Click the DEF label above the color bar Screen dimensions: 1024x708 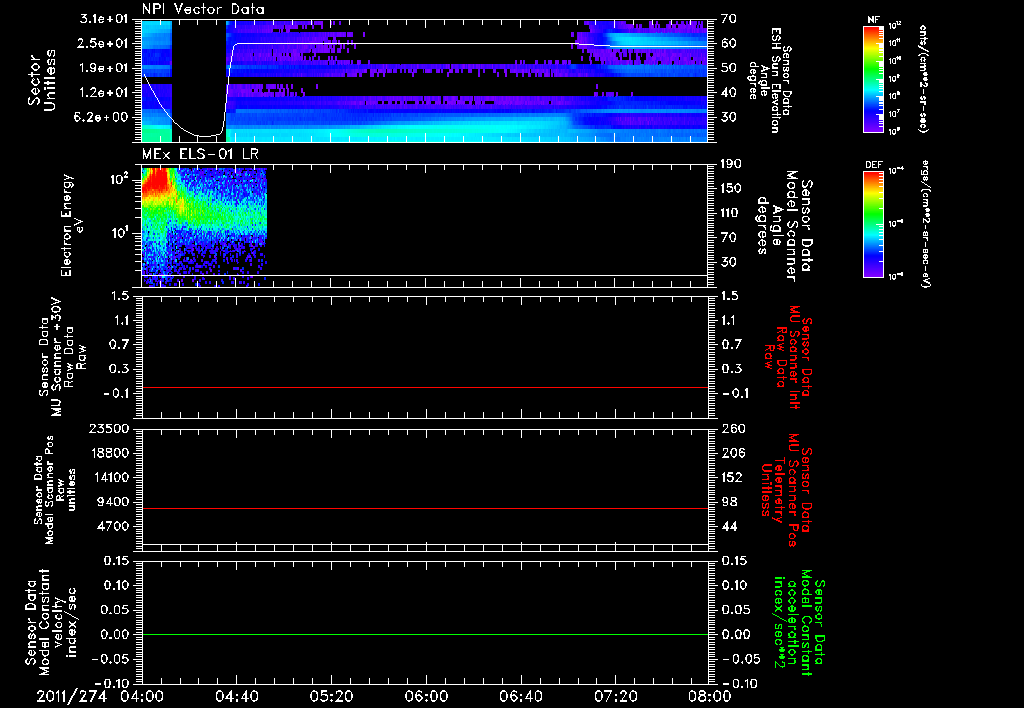click(874, 165)
